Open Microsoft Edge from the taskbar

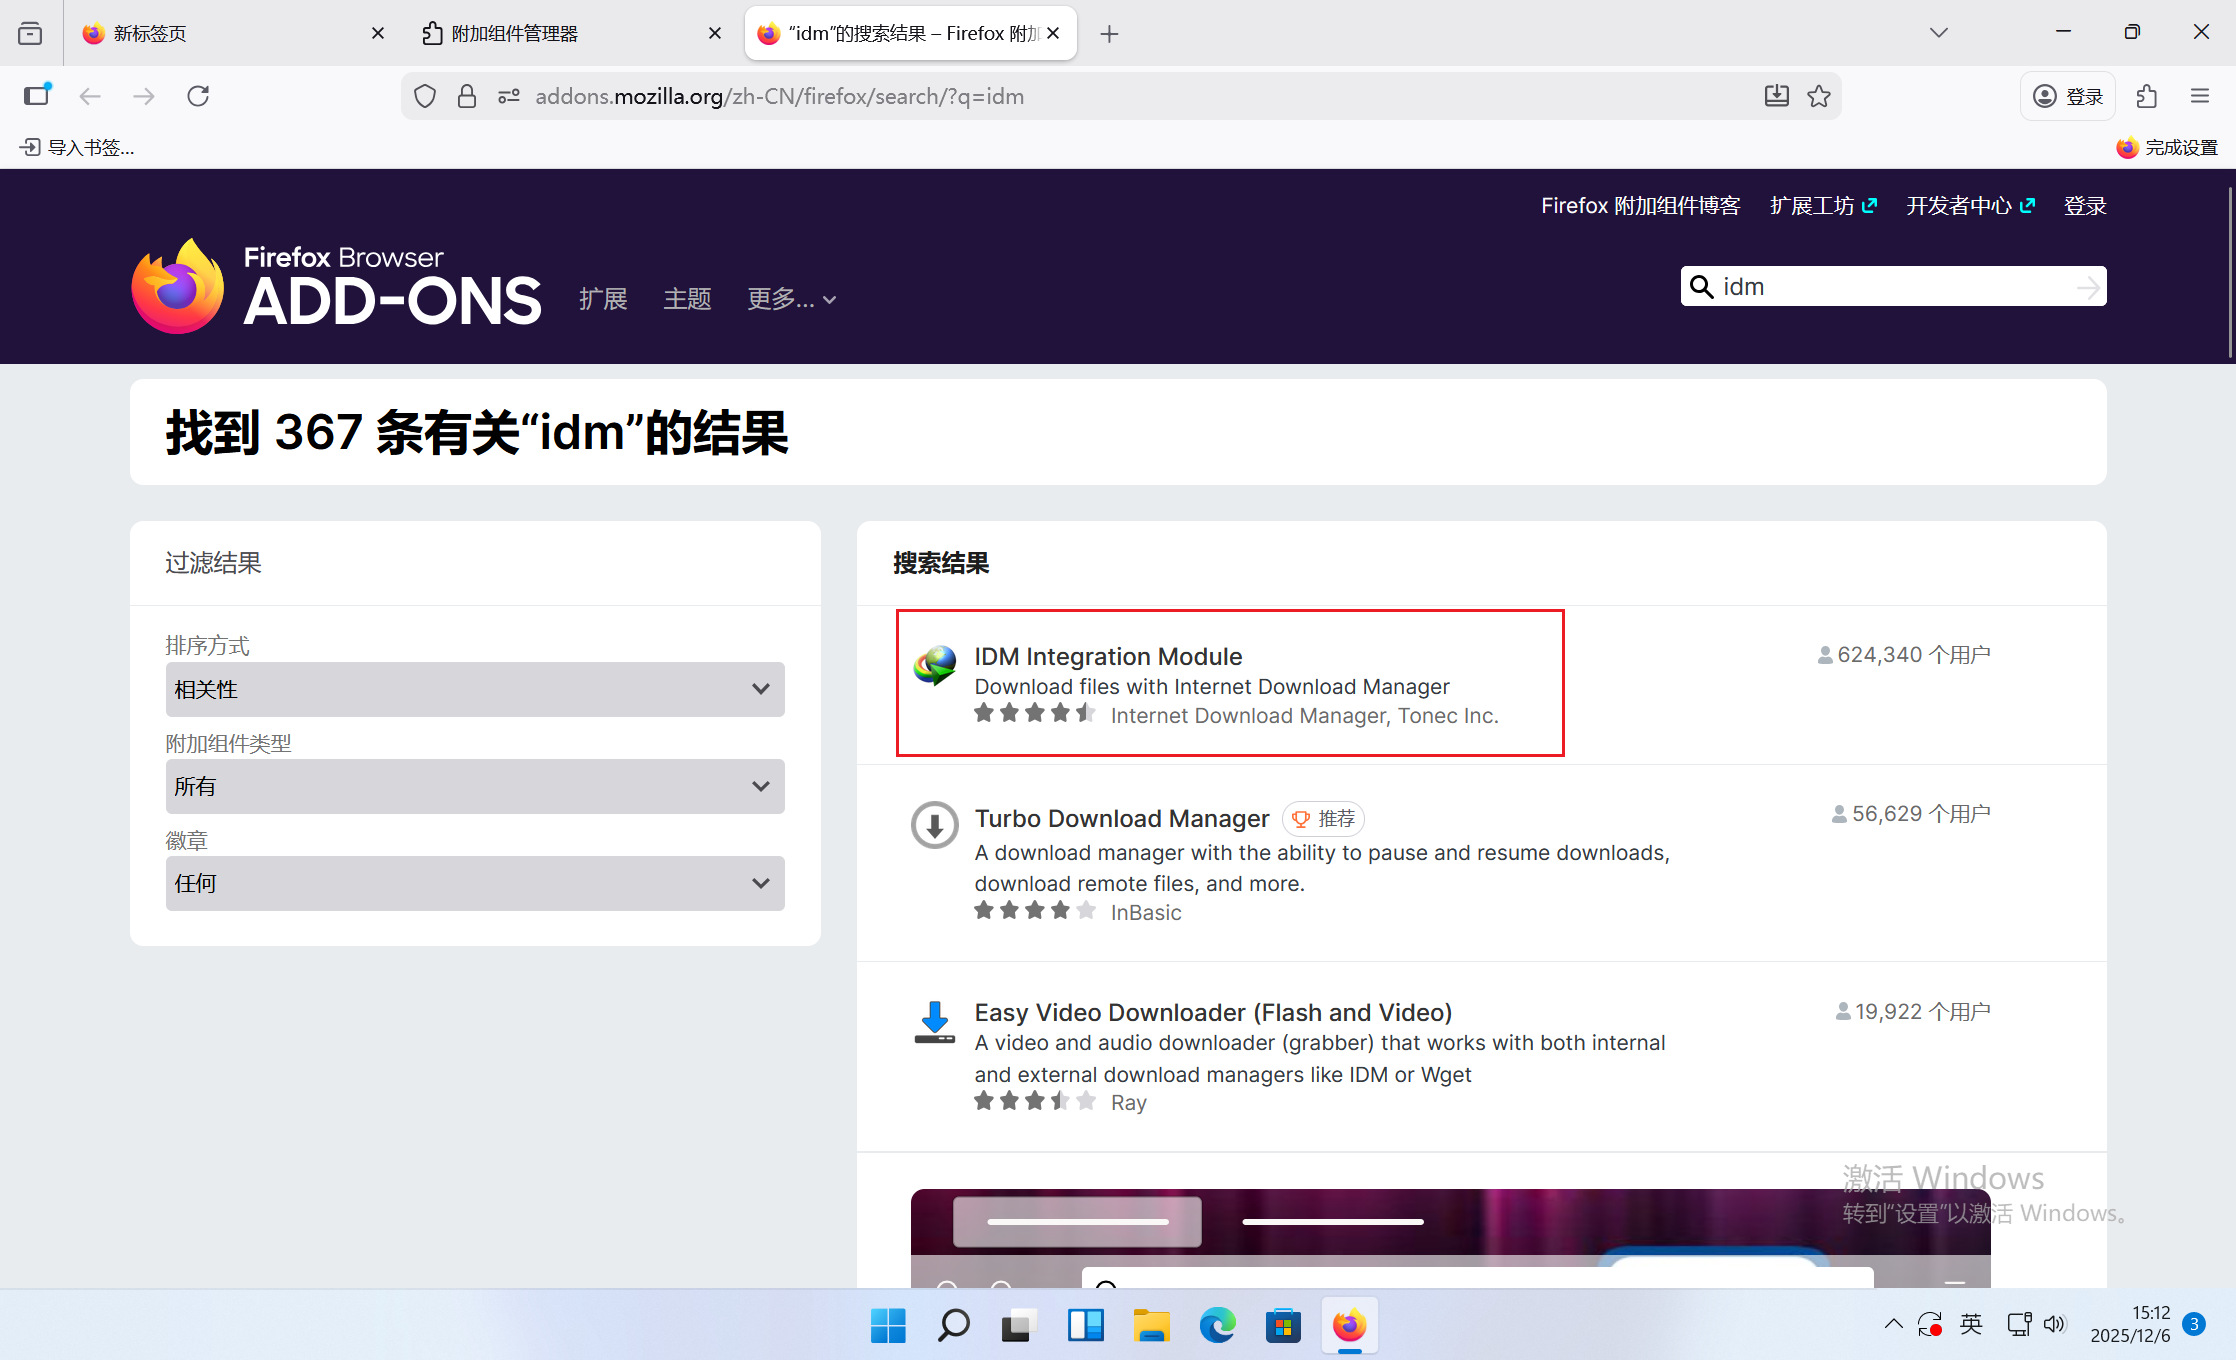[x=1217, y=1326]
